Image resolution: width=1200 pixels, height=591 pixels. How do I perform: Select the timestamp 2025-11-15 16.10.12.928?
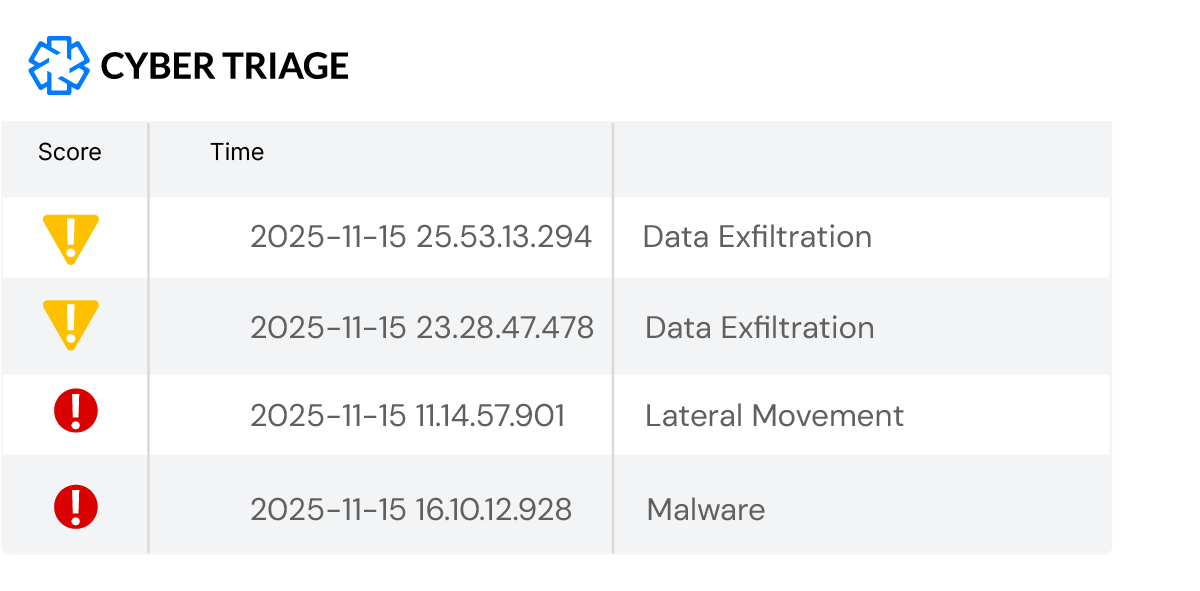(411, 510)
